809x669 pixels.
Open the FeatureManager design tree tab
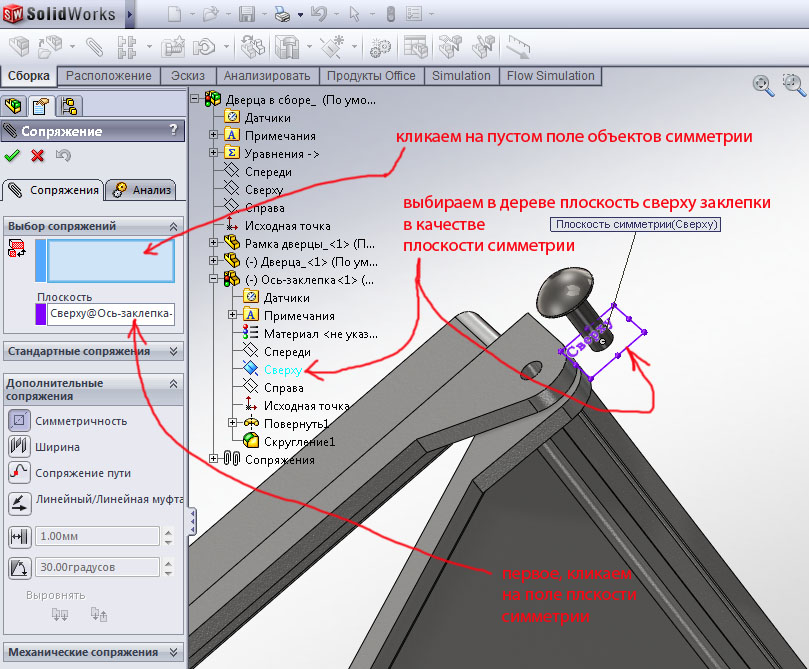[14, 106]
